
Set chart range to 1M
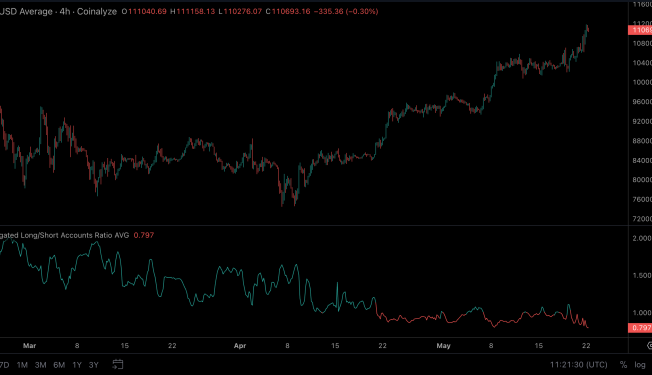[22, 365]
